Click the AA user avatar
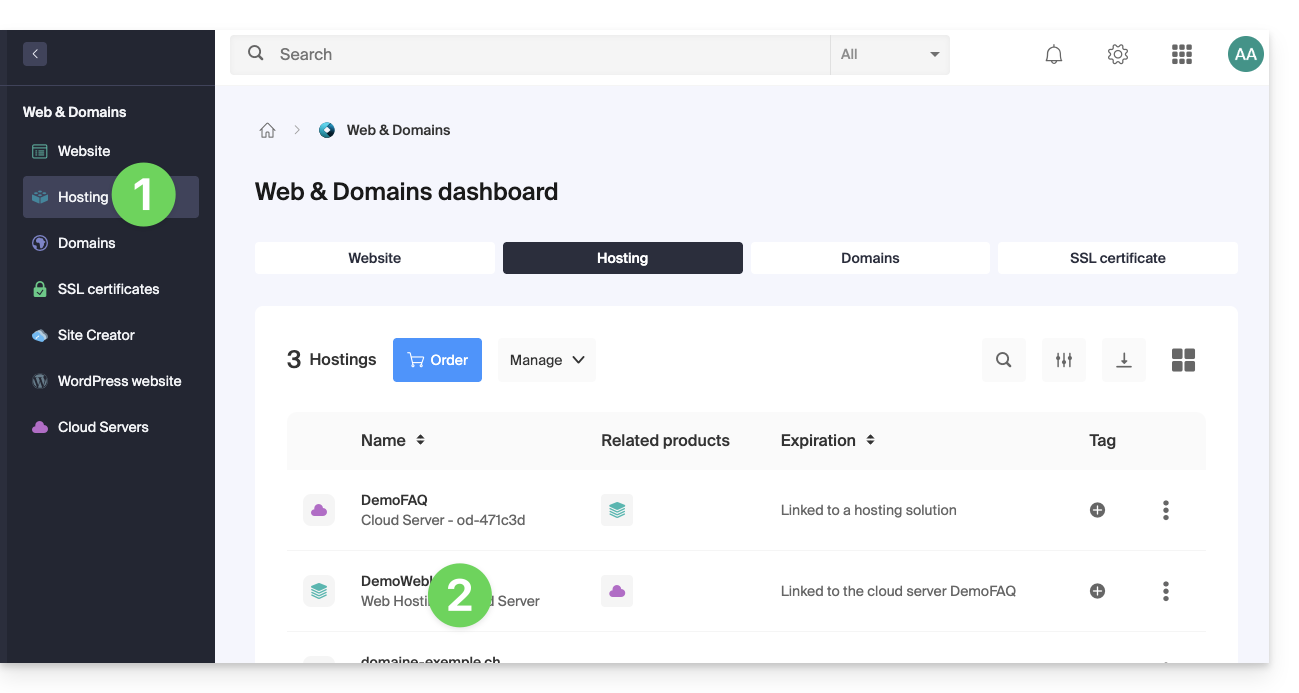1299x693 pixels. click(x=1245, y=55)
